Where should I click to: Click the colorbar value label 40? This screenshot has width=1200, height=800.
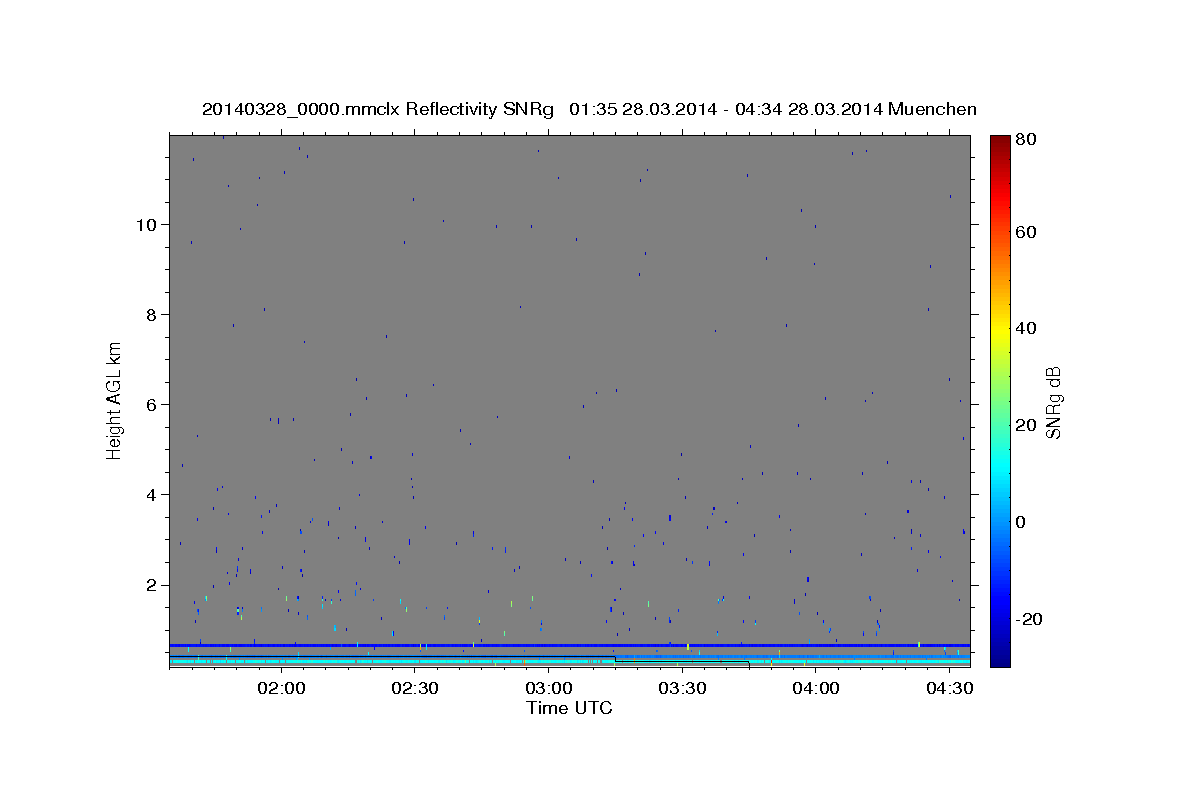tap(1026, 327)
